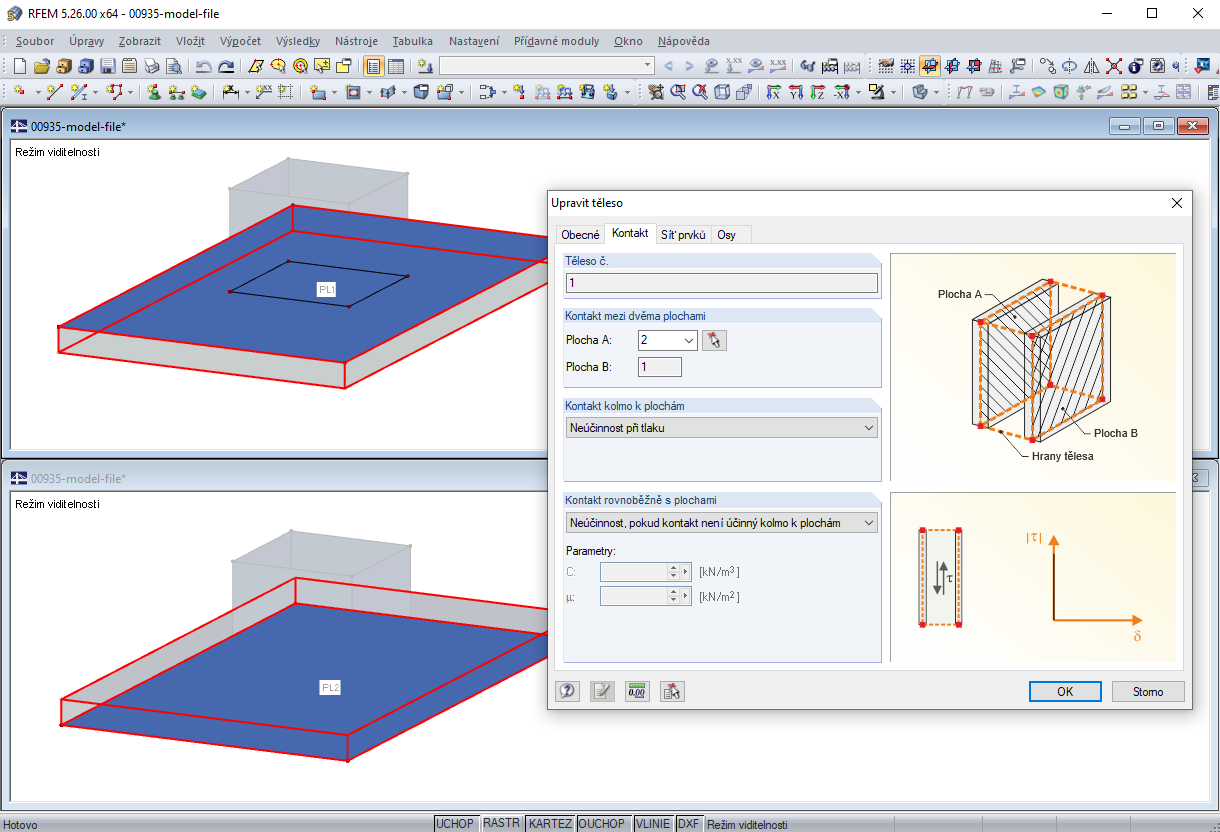Viewport: 1220px width, 832px height.
Task: Toggle the RASTR status bar button
Action: coord(501,824)
